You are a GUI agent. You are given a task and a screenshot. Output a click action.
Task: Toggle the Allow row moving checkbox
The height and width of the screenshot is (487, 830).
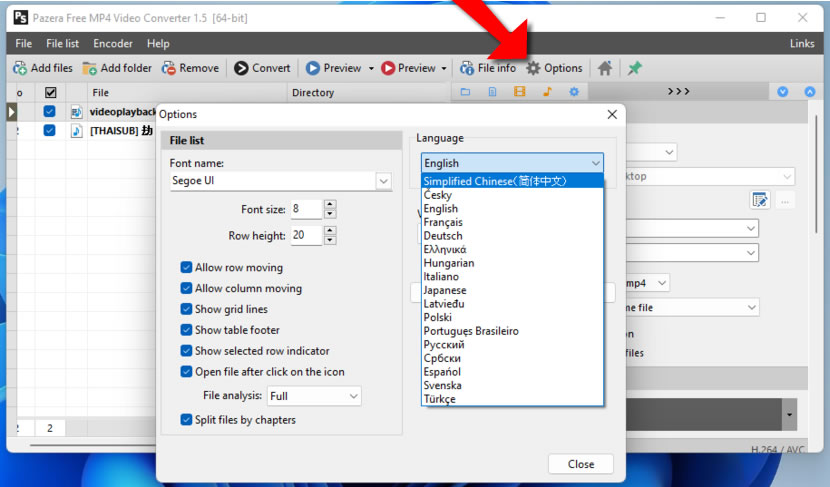pos(186,267)
